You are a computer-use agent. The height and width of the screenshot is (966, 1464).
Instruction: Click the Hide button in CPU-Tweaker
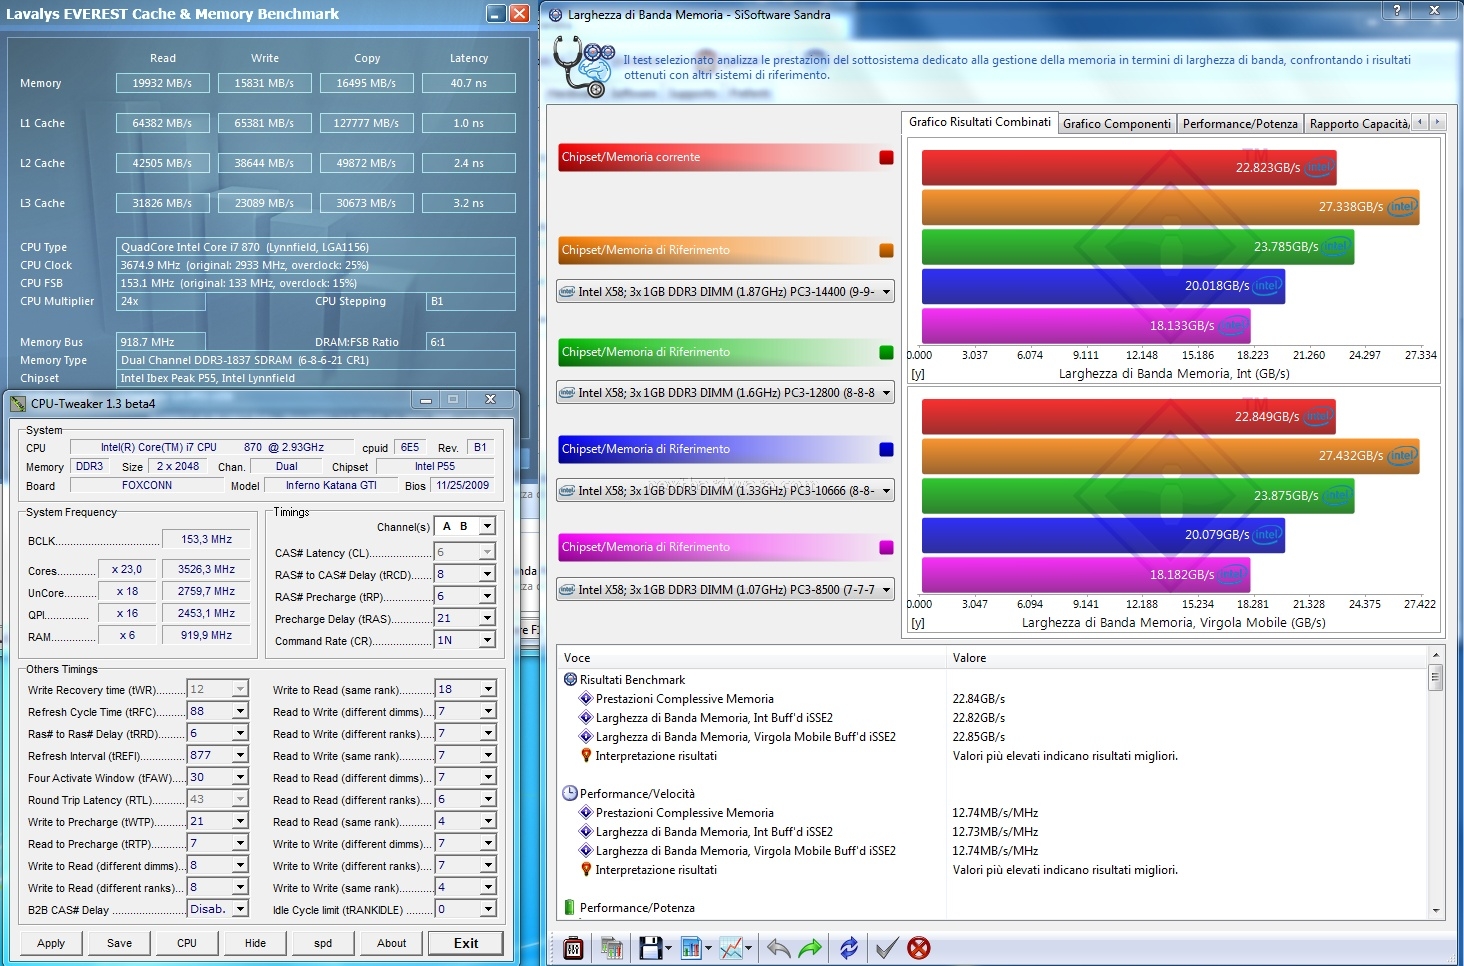pyautogui.click(x=255, y=943)
